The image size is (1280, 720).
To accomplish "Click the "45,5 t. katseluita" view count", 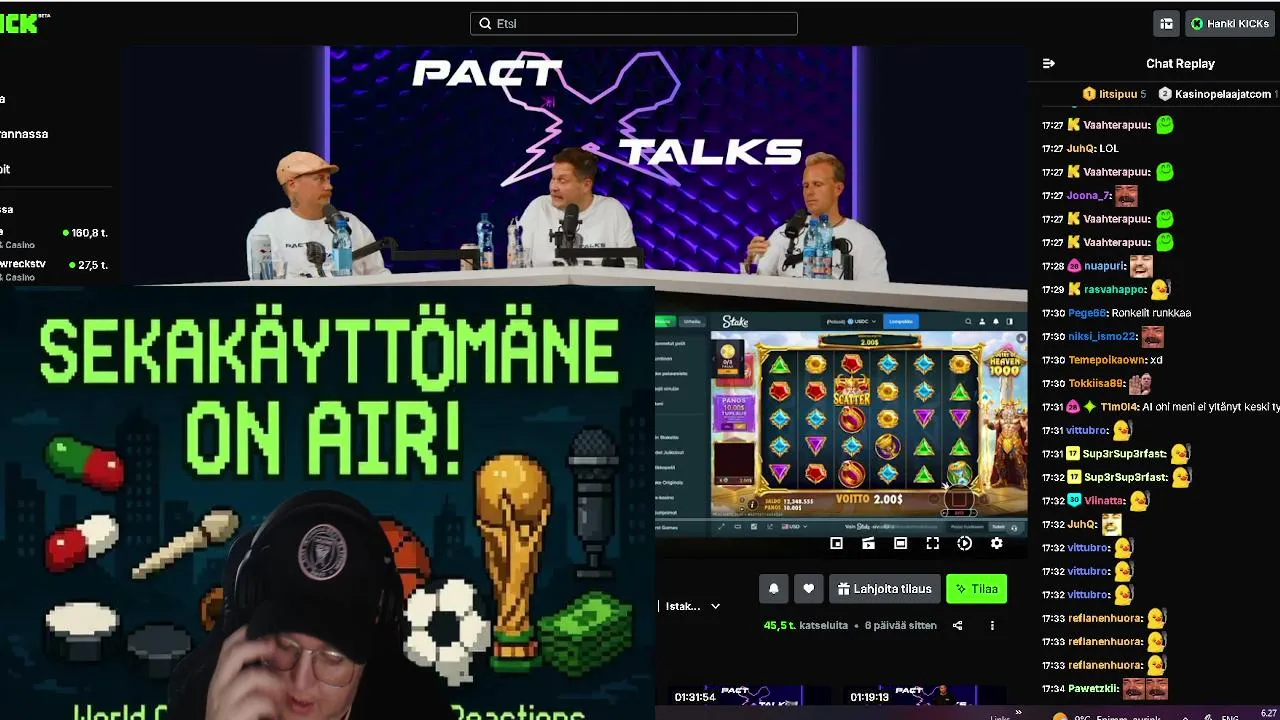I will point(805,626).
